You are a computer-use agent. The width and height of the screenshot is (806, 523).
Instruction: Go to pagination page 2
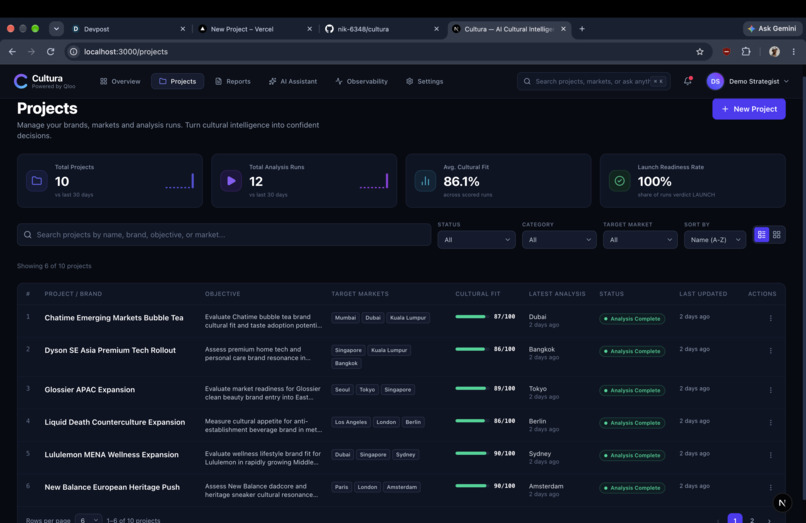pyautogui.click(x=752, y=520)
